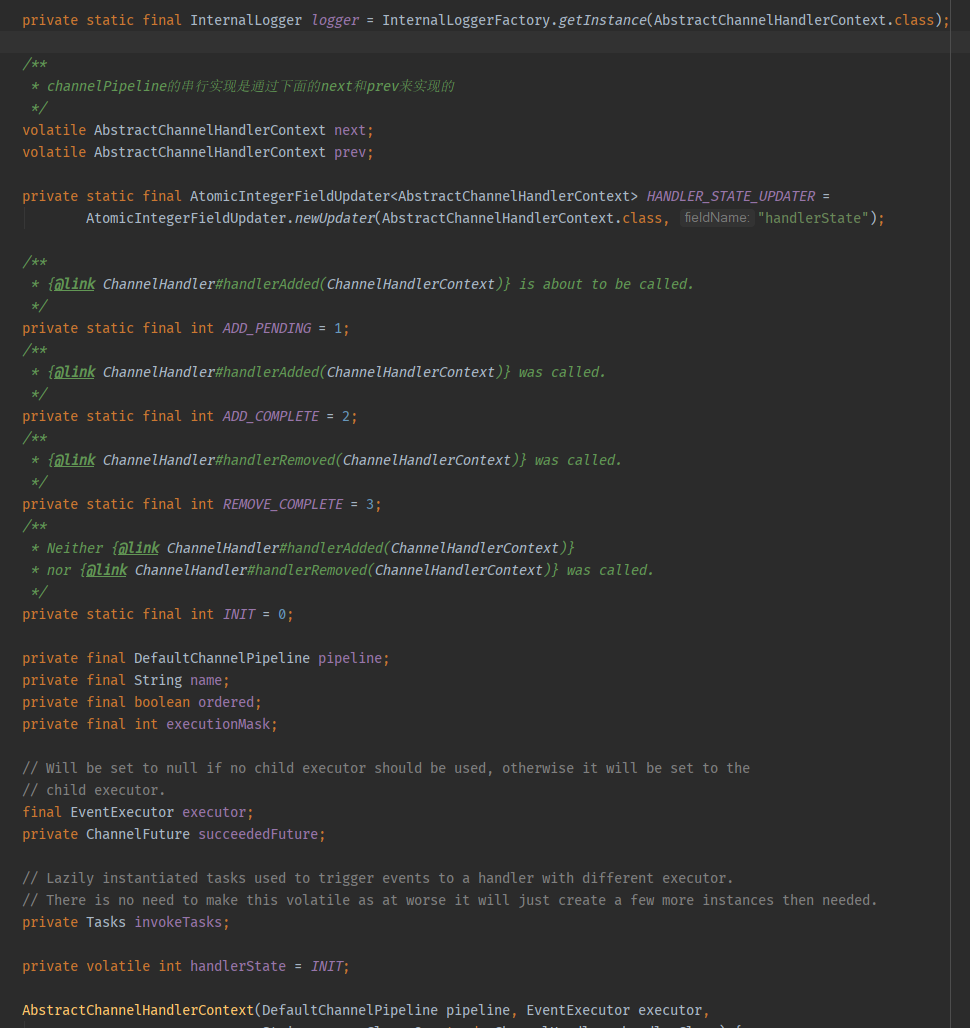
Task: Click handlerState in the volatile int declaration
Action: [x=238, y=966]
